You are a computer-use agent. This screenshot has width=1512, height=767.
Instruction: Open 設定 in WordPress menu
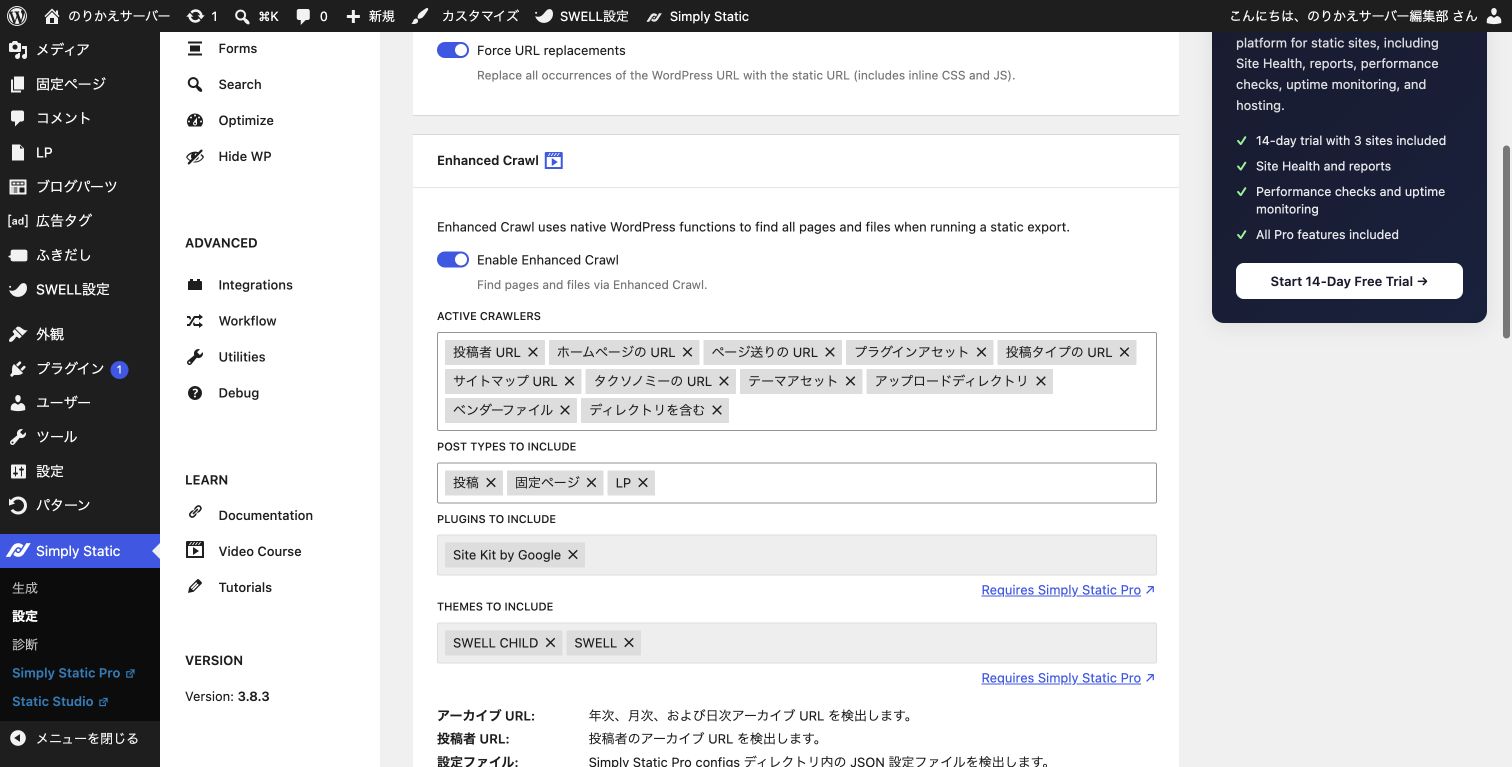(x=80, y=471)
